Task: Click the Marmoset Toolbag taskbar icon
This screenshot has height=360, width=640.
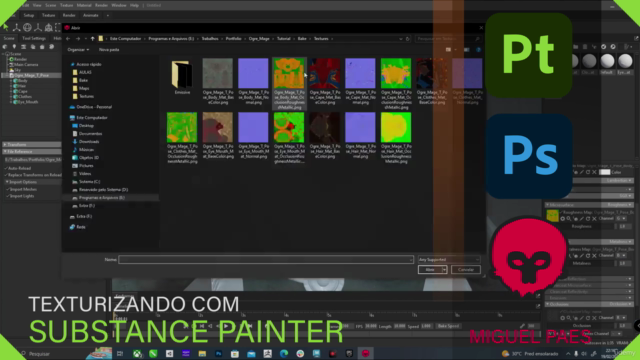Action: [365, 353]
